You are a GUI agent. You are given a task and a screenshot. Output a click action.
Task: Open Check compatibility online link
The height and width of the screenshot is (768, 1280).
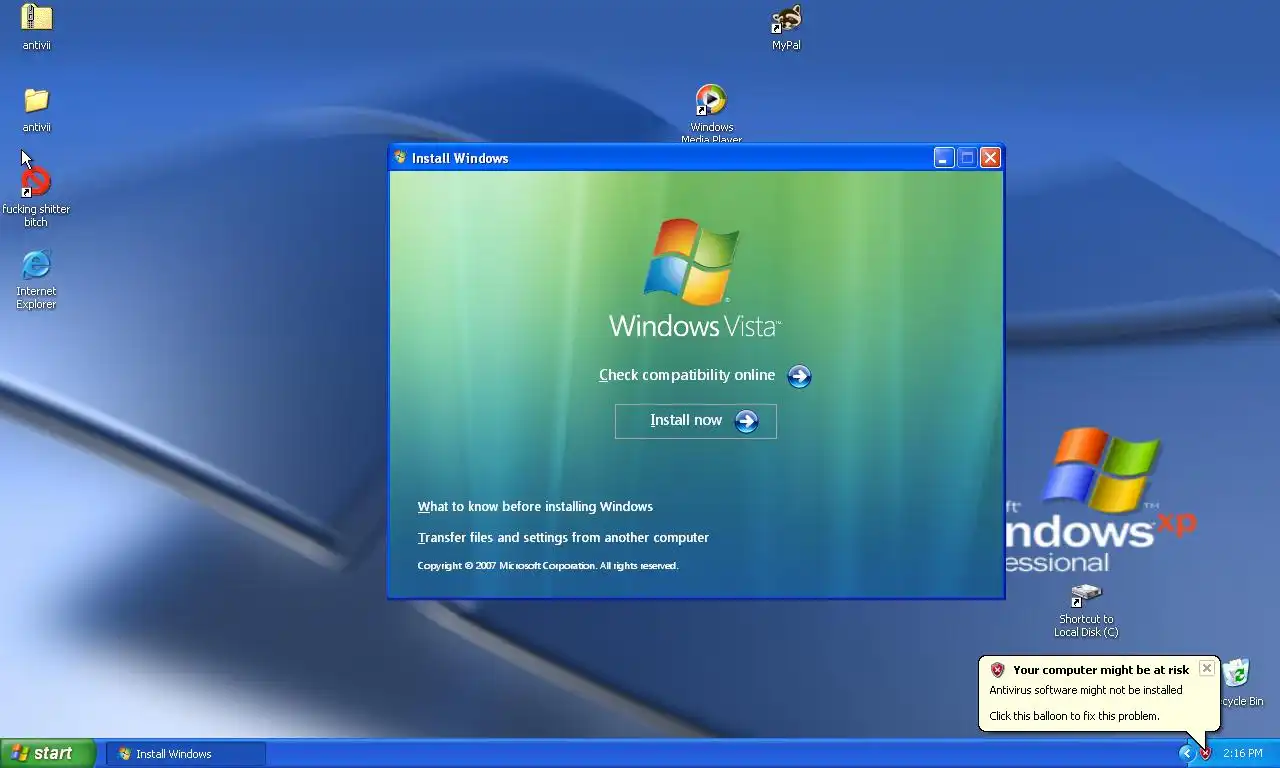[687, 375]
